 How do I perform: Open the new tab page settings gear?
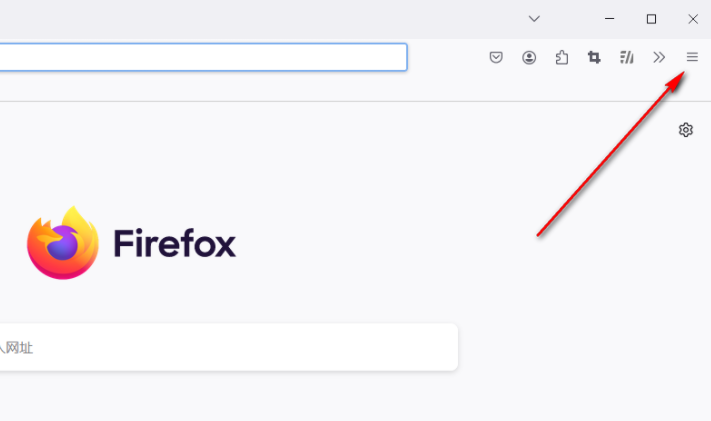click(x=686, y=130)
